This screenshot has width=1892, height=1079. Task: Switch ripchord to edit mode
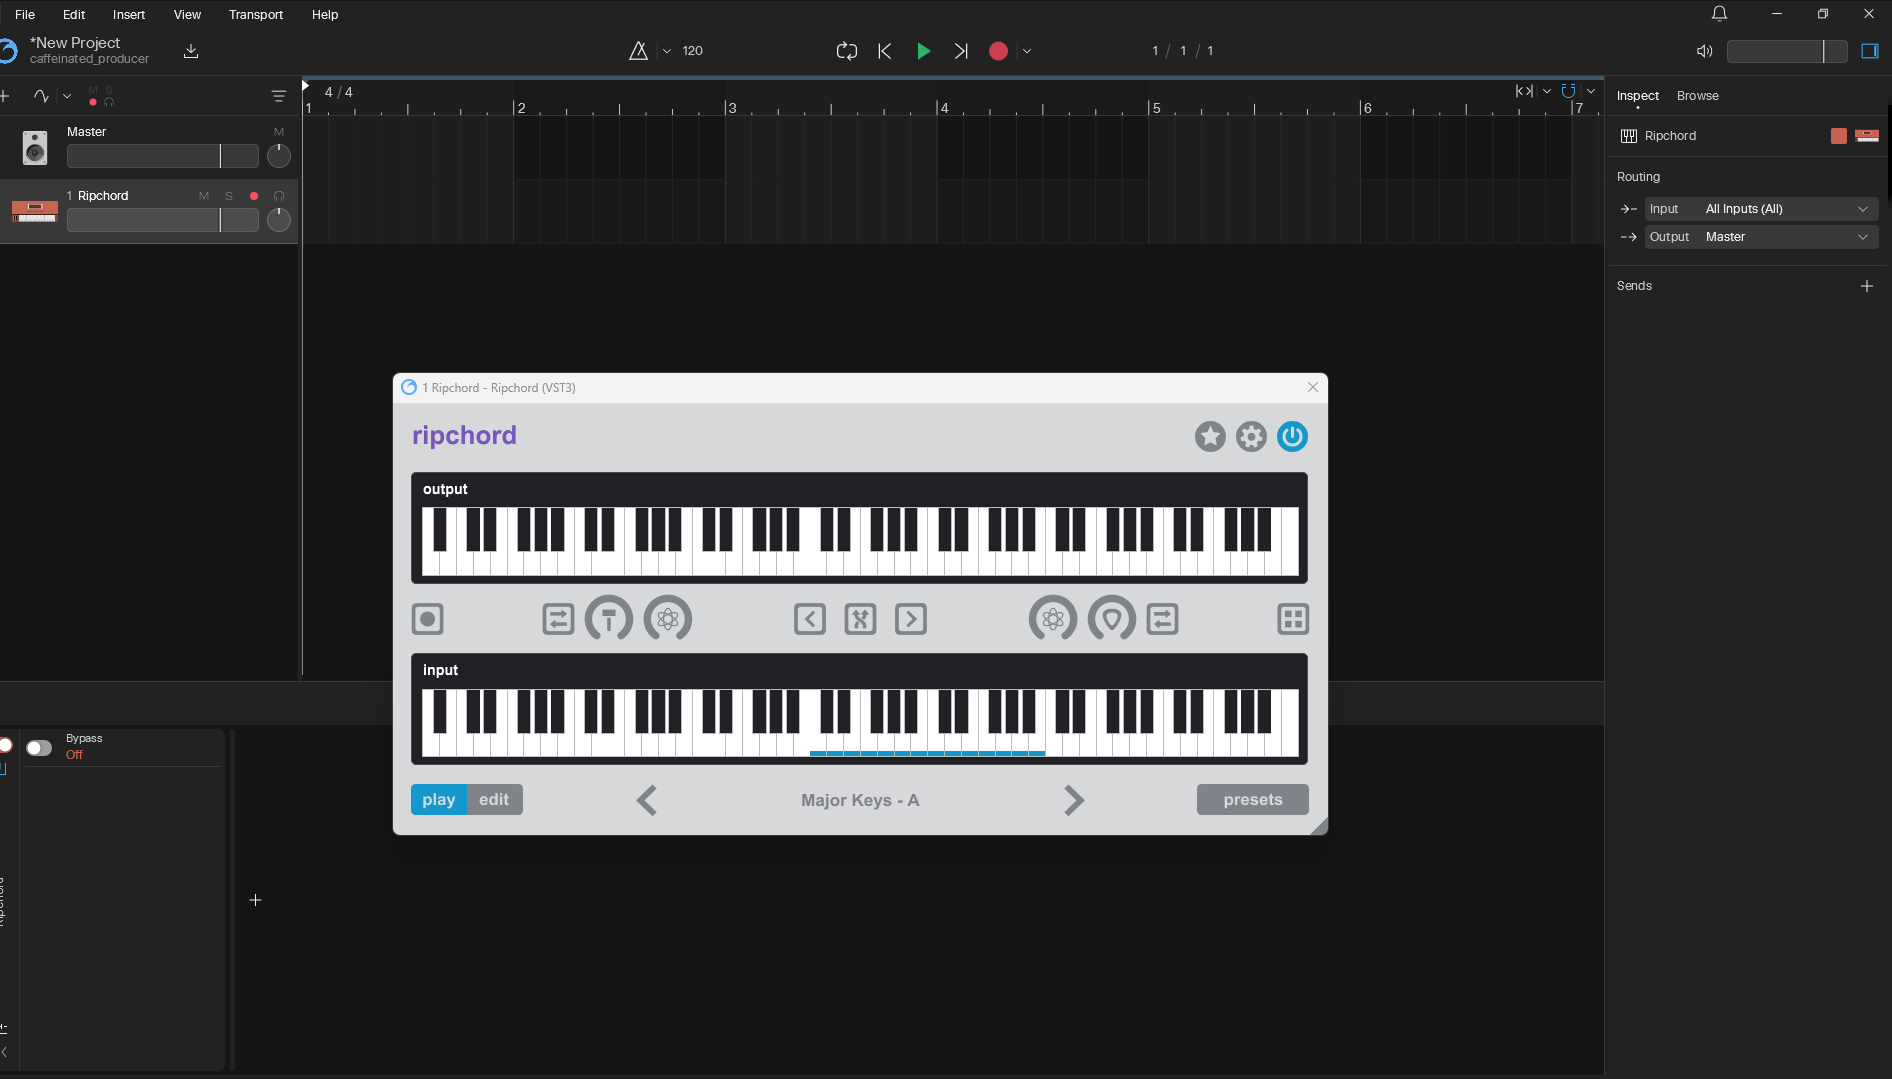pos(494,800)
